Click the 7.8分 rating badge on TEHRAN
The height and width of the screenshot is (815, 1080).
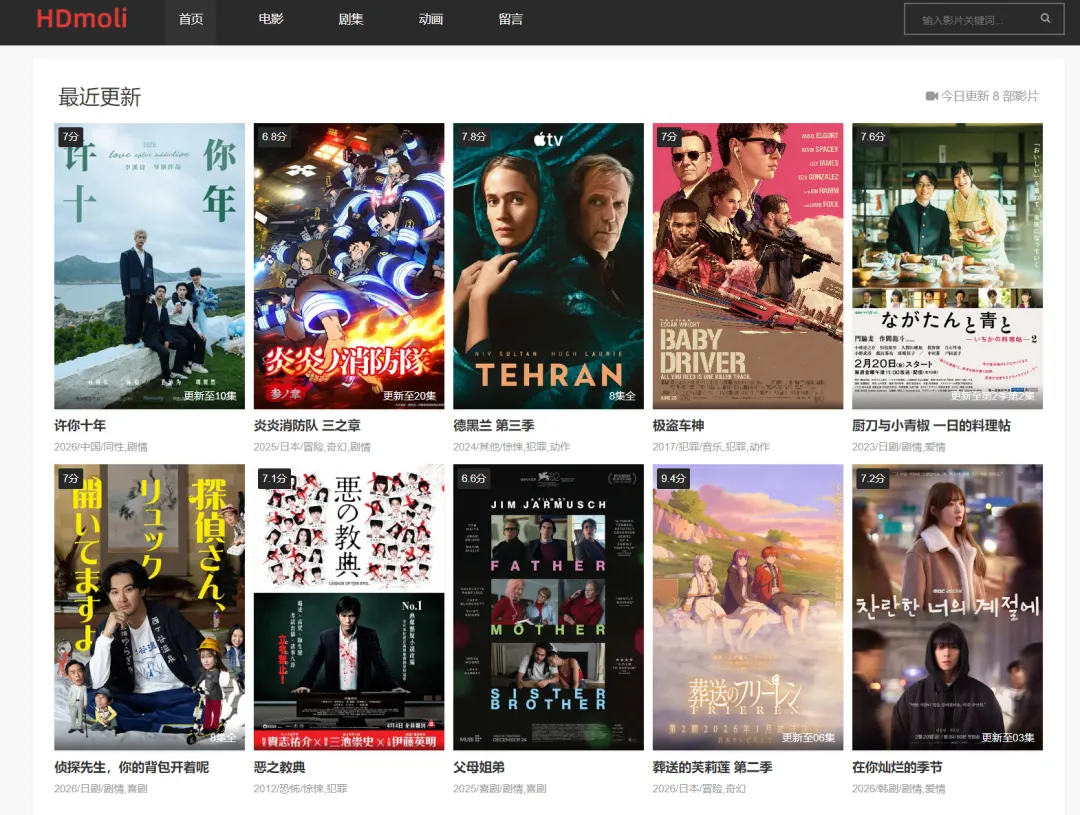[473, 136]
